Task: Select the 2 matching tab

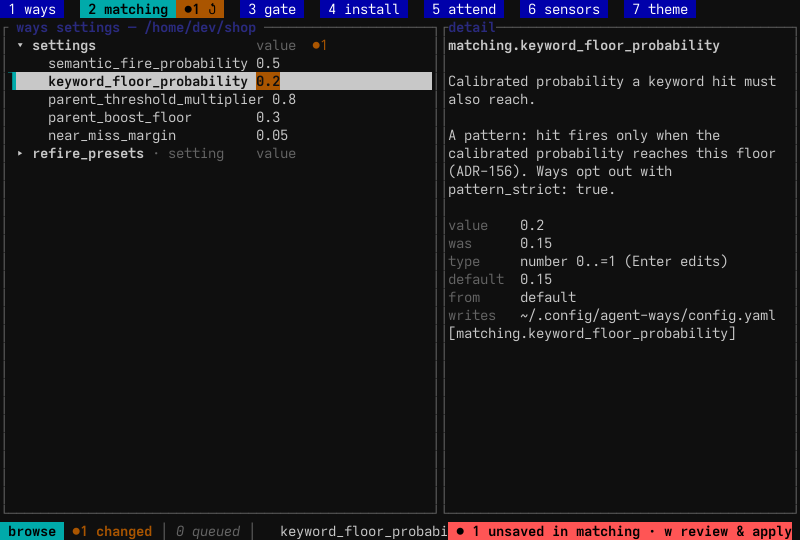Action: click(x=128, y=9)
